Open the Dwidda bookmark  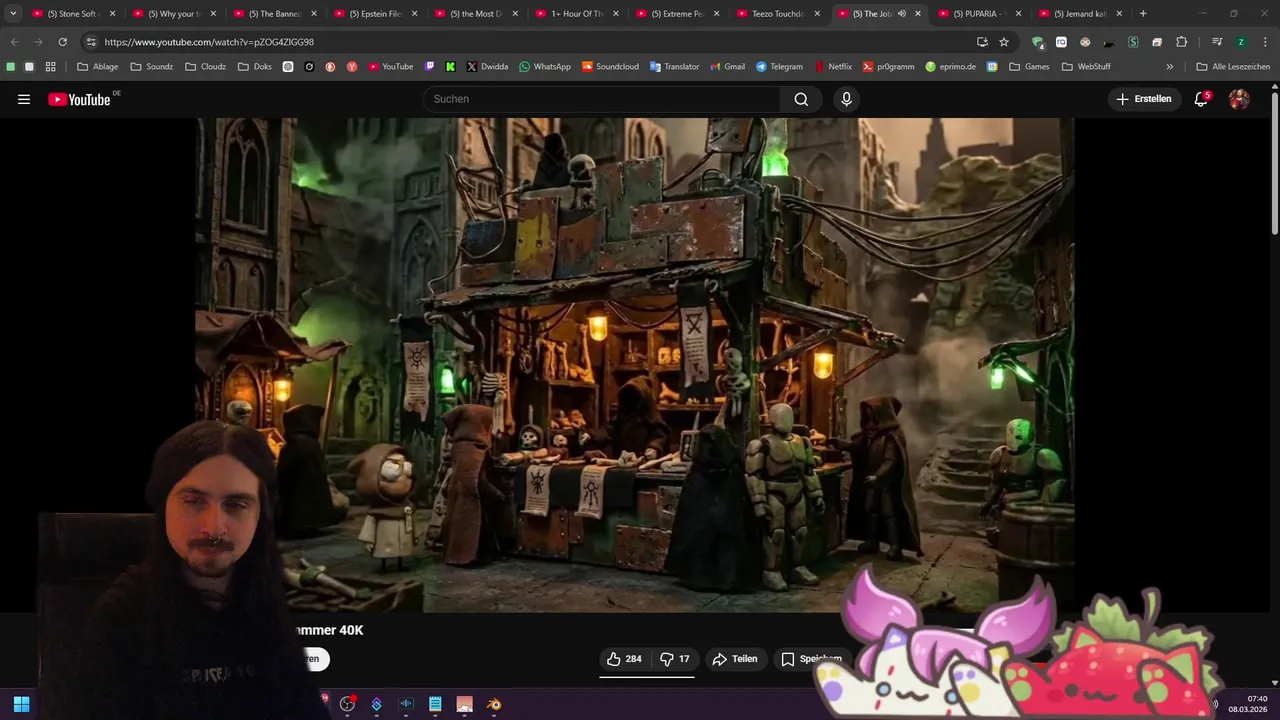tap(487, 67)
